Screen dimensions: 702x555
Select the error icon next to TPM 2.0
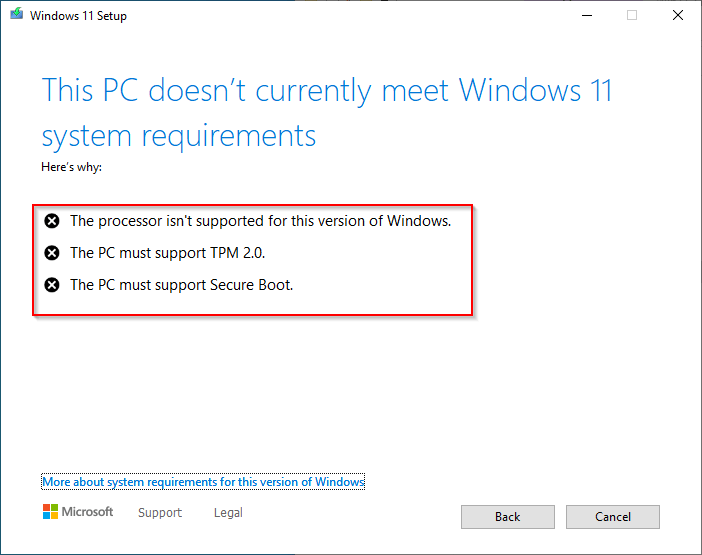(x=52, y=253)
